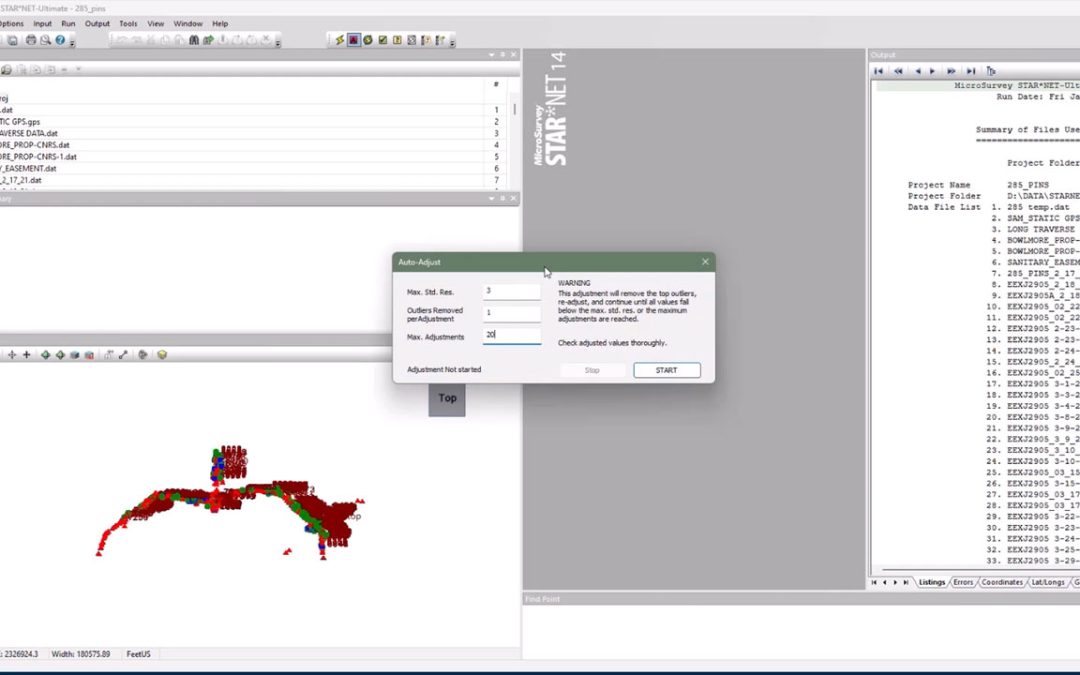
Task: Open the Tools menu
Action: click(128, 23)
